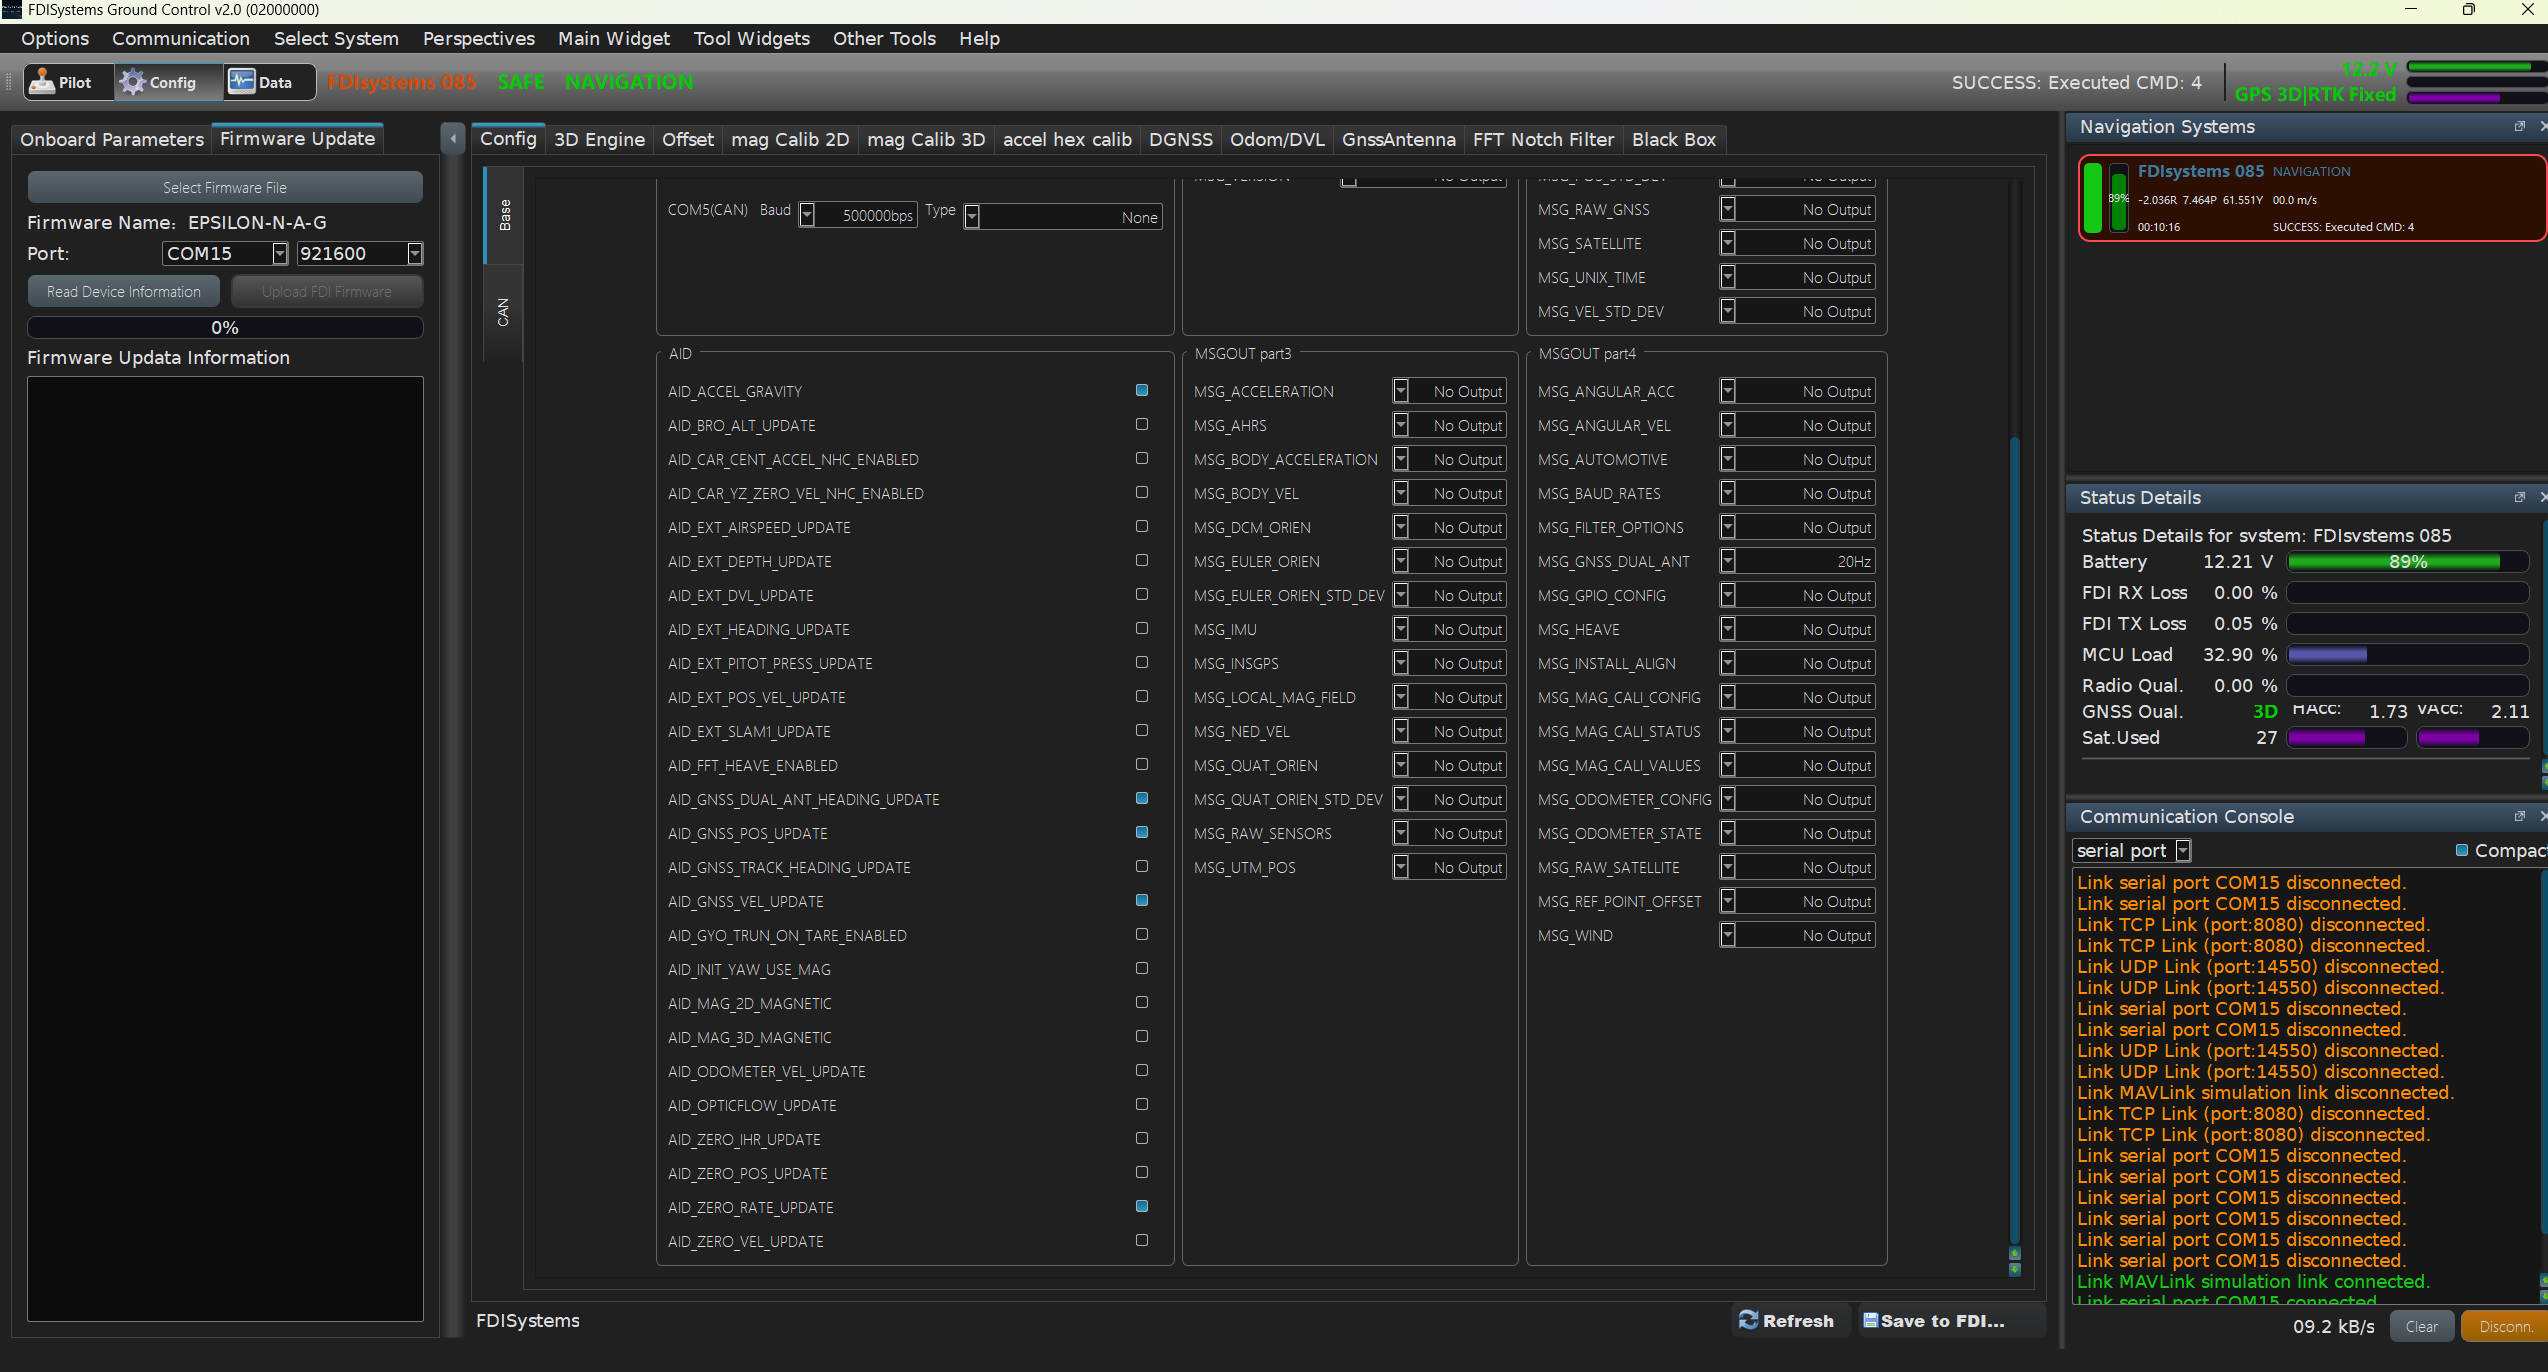Select FDIsystems 085 navigation system entry
2548x1372 pixels.
coord(2311,198)
